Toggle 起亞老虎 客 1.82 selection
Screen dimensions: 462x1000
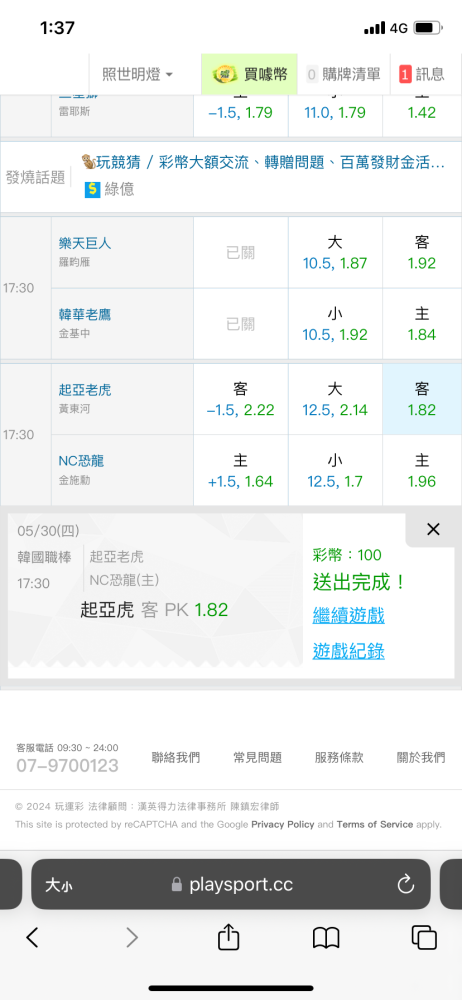click(422, 399)
